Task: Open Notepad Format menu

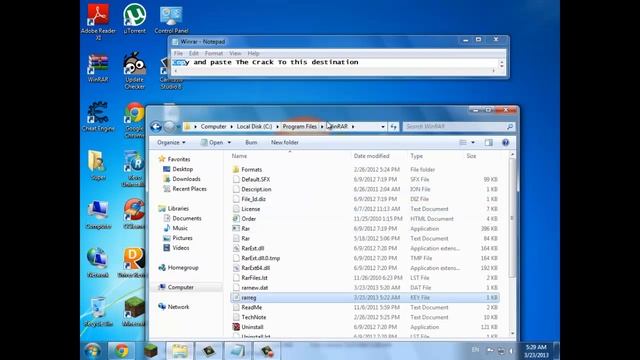Action: point(214,53)
